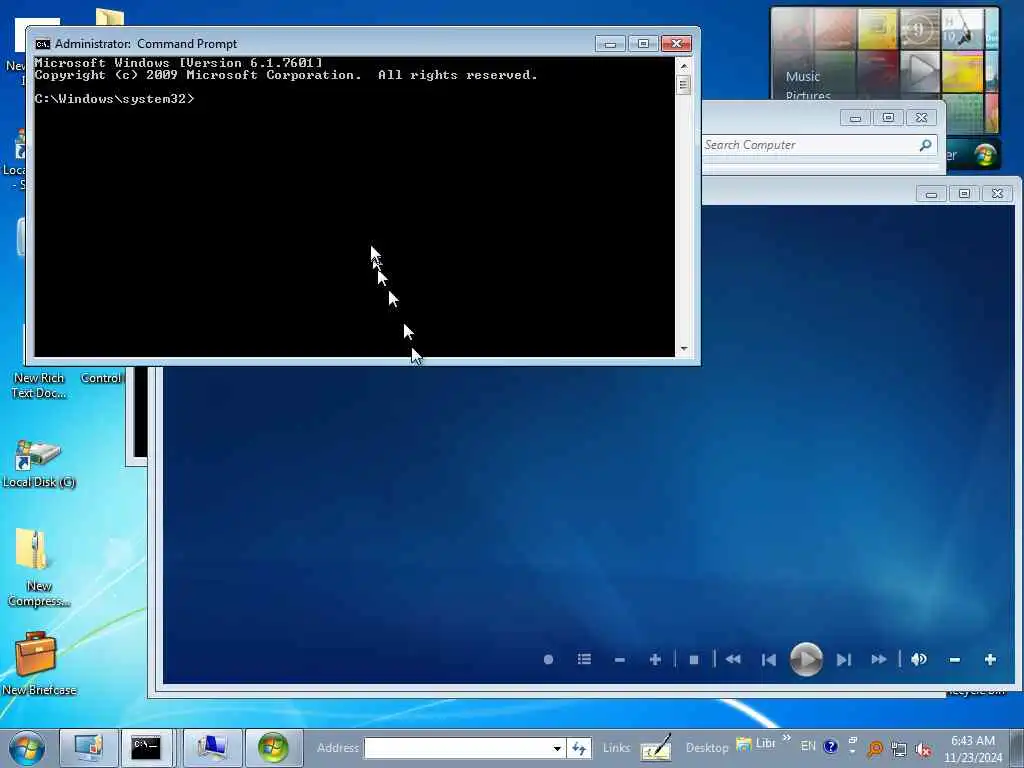1024x768 pixels.
Task: Click the yellow tile in gadget top row
Action: pyautogui.click(x=878, y=29)
